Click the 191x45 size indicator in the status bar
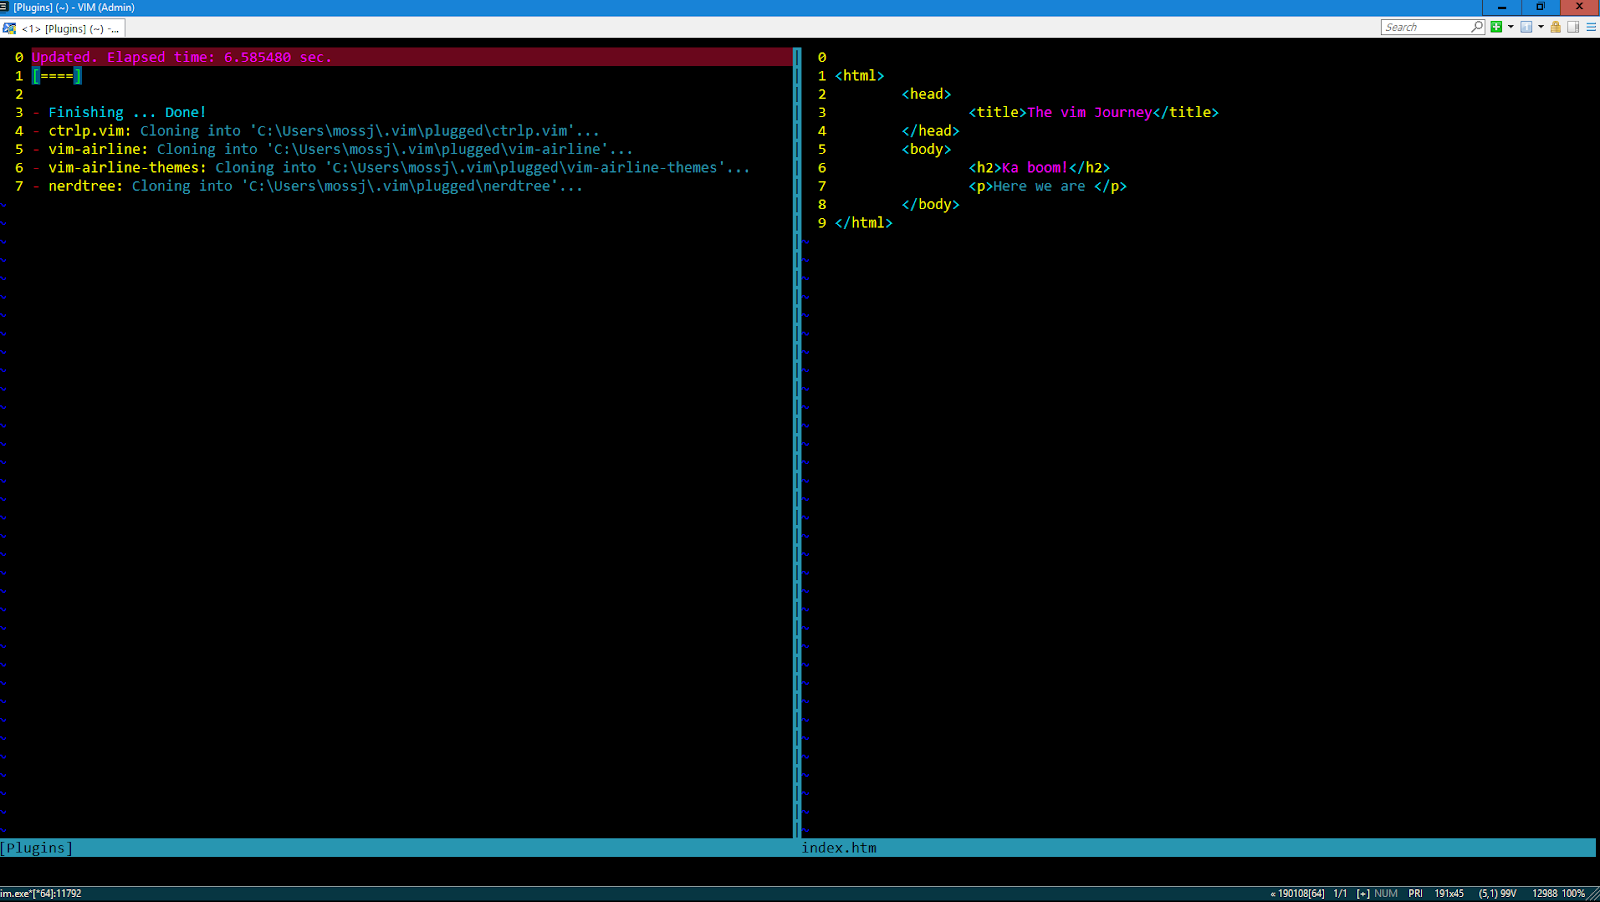This screenshot has width=1600, height=902. coord(1450,893)
